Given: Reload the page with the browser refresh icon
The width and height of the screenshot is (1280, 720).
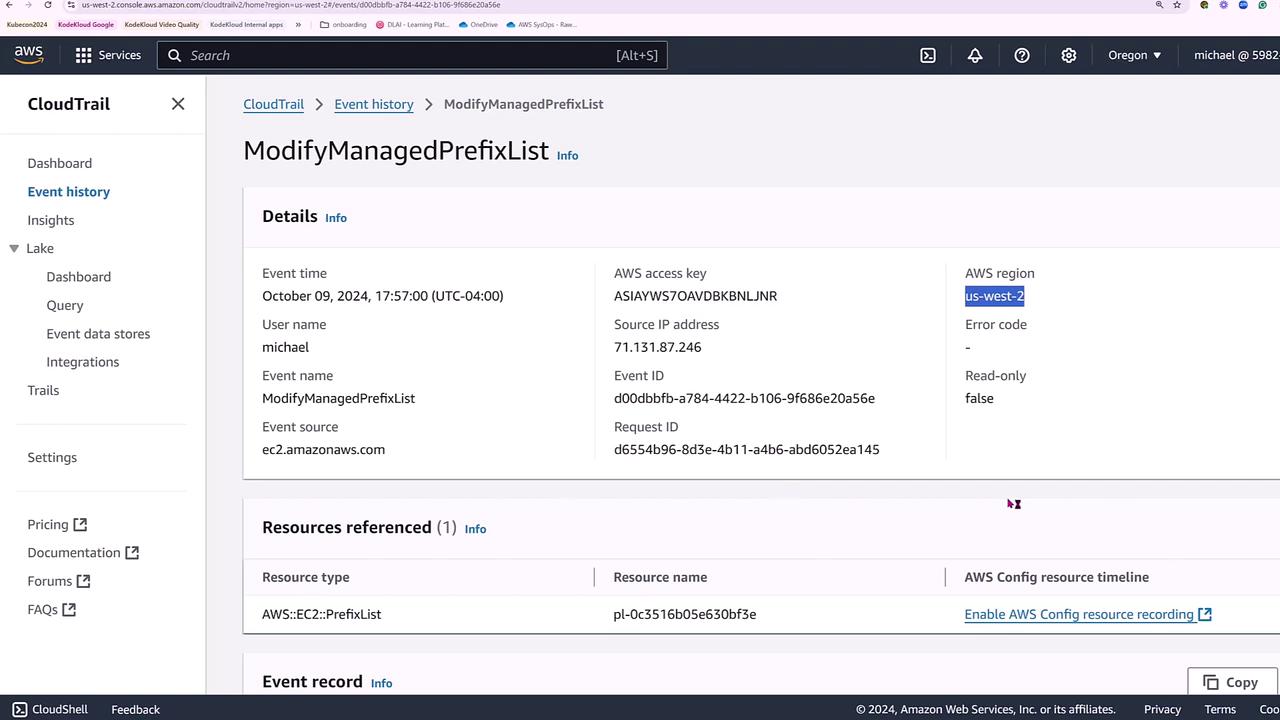Looking at the screenshot, I should pyautogui.click(x=48, y=5).
